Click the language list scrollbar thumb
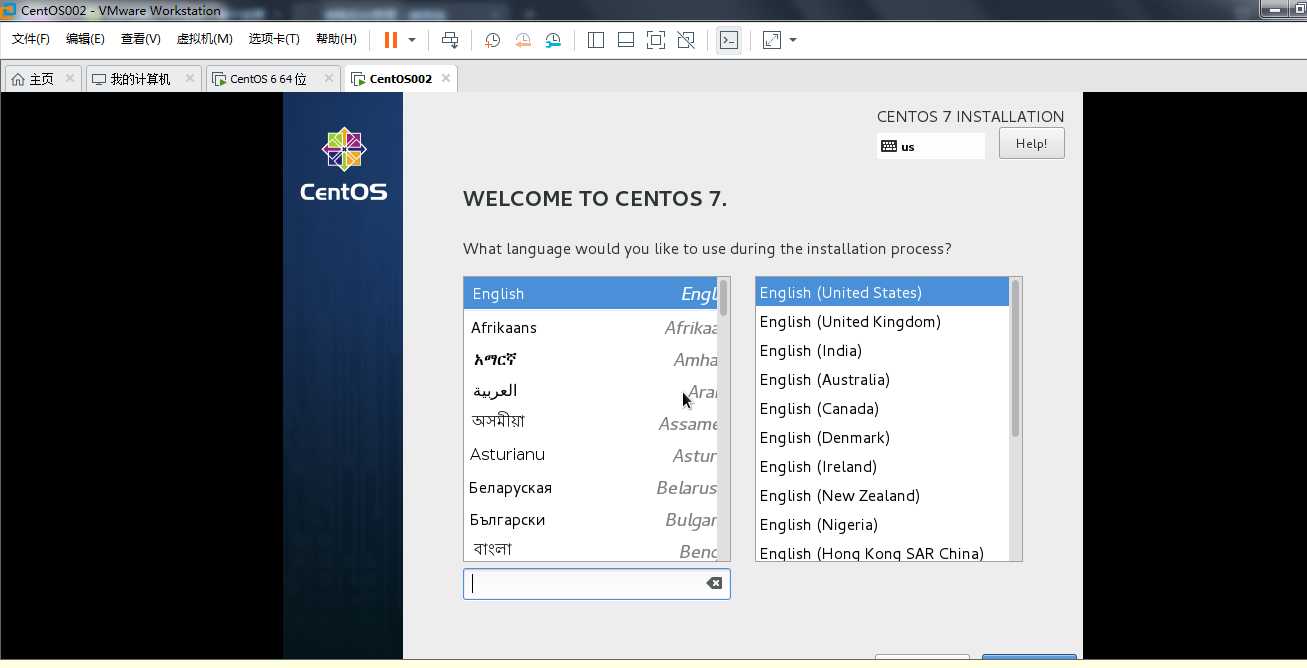1307x668 pixels. pos(723,298)
